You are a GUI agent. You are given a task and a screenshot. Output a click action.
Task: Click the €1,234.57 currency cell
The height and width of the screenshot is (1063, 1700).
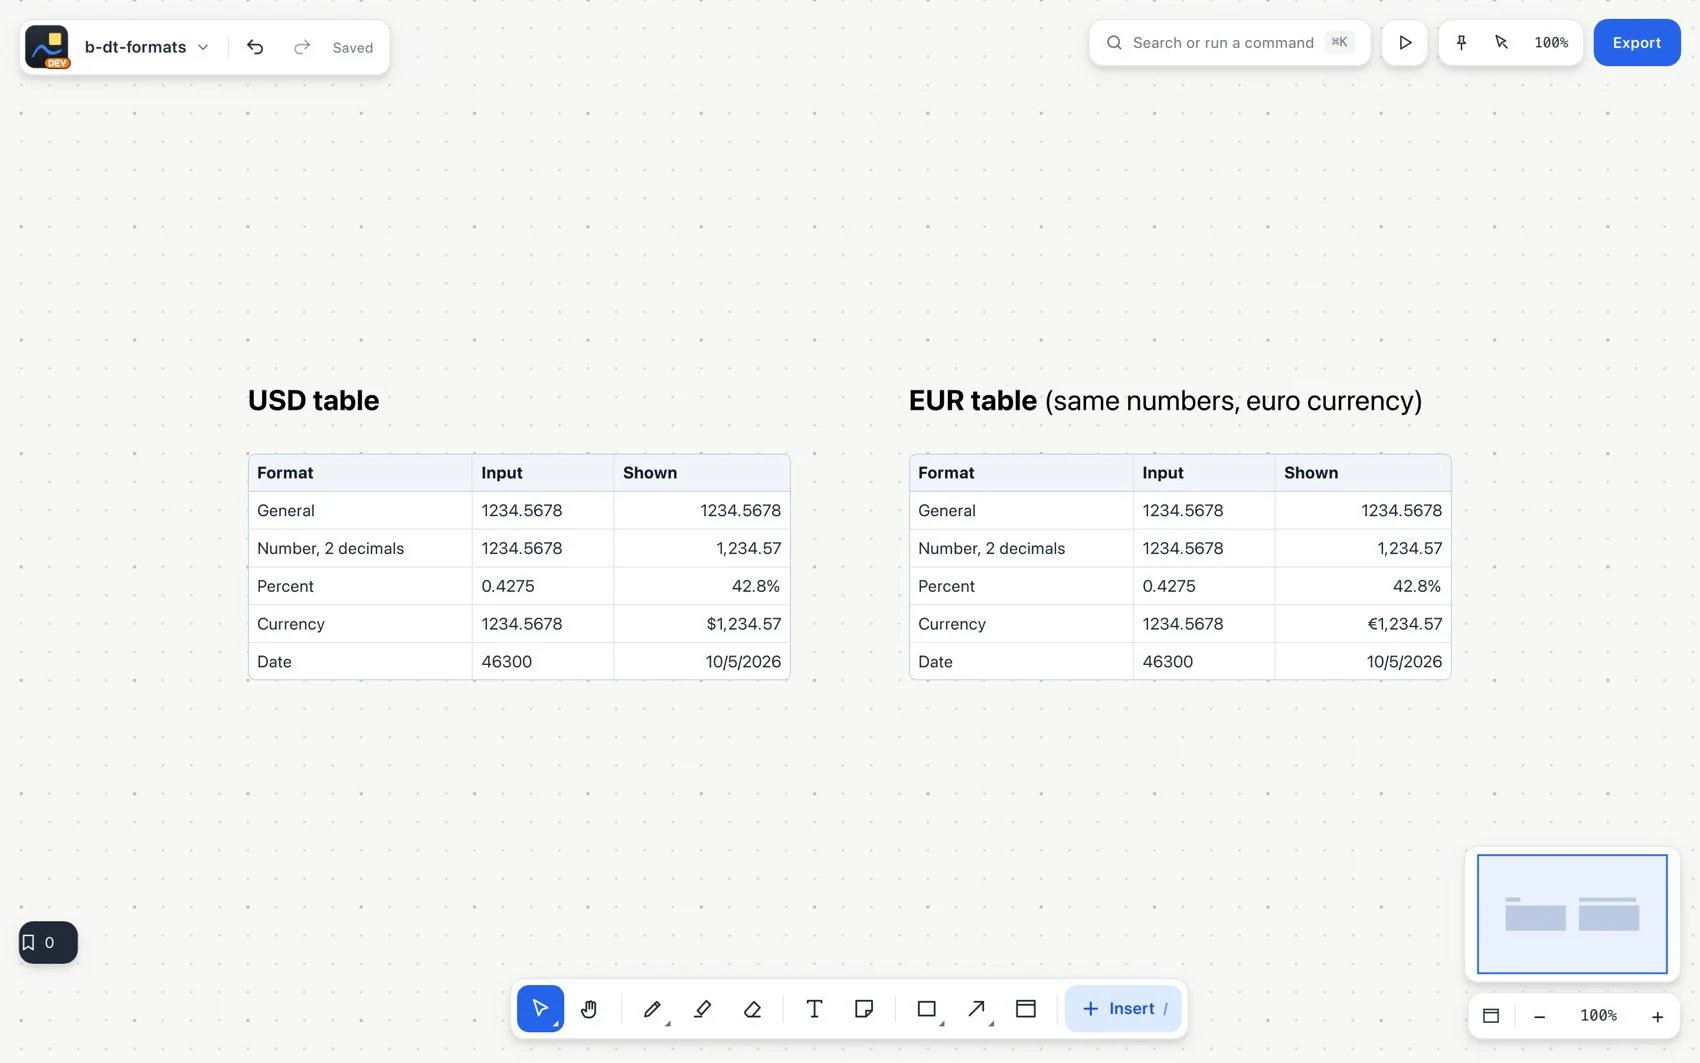(1363, 624)
